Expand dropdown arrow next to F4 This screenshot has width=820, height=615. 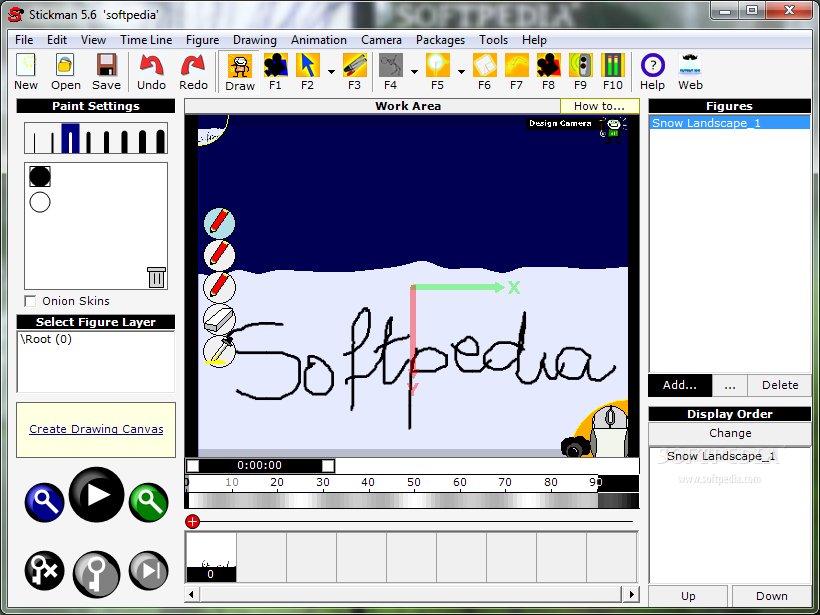click(414, 72)
